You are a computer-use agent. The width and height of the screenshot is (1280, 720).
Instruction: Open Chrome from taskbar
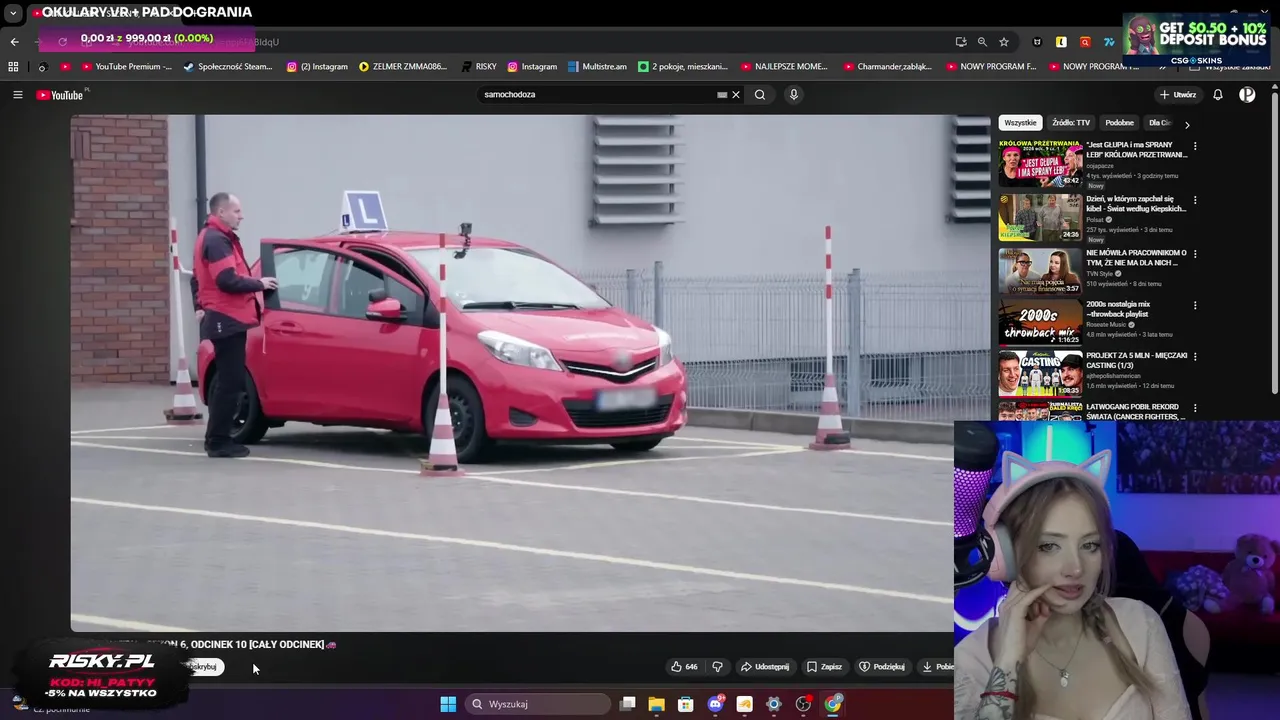(833, 704)
